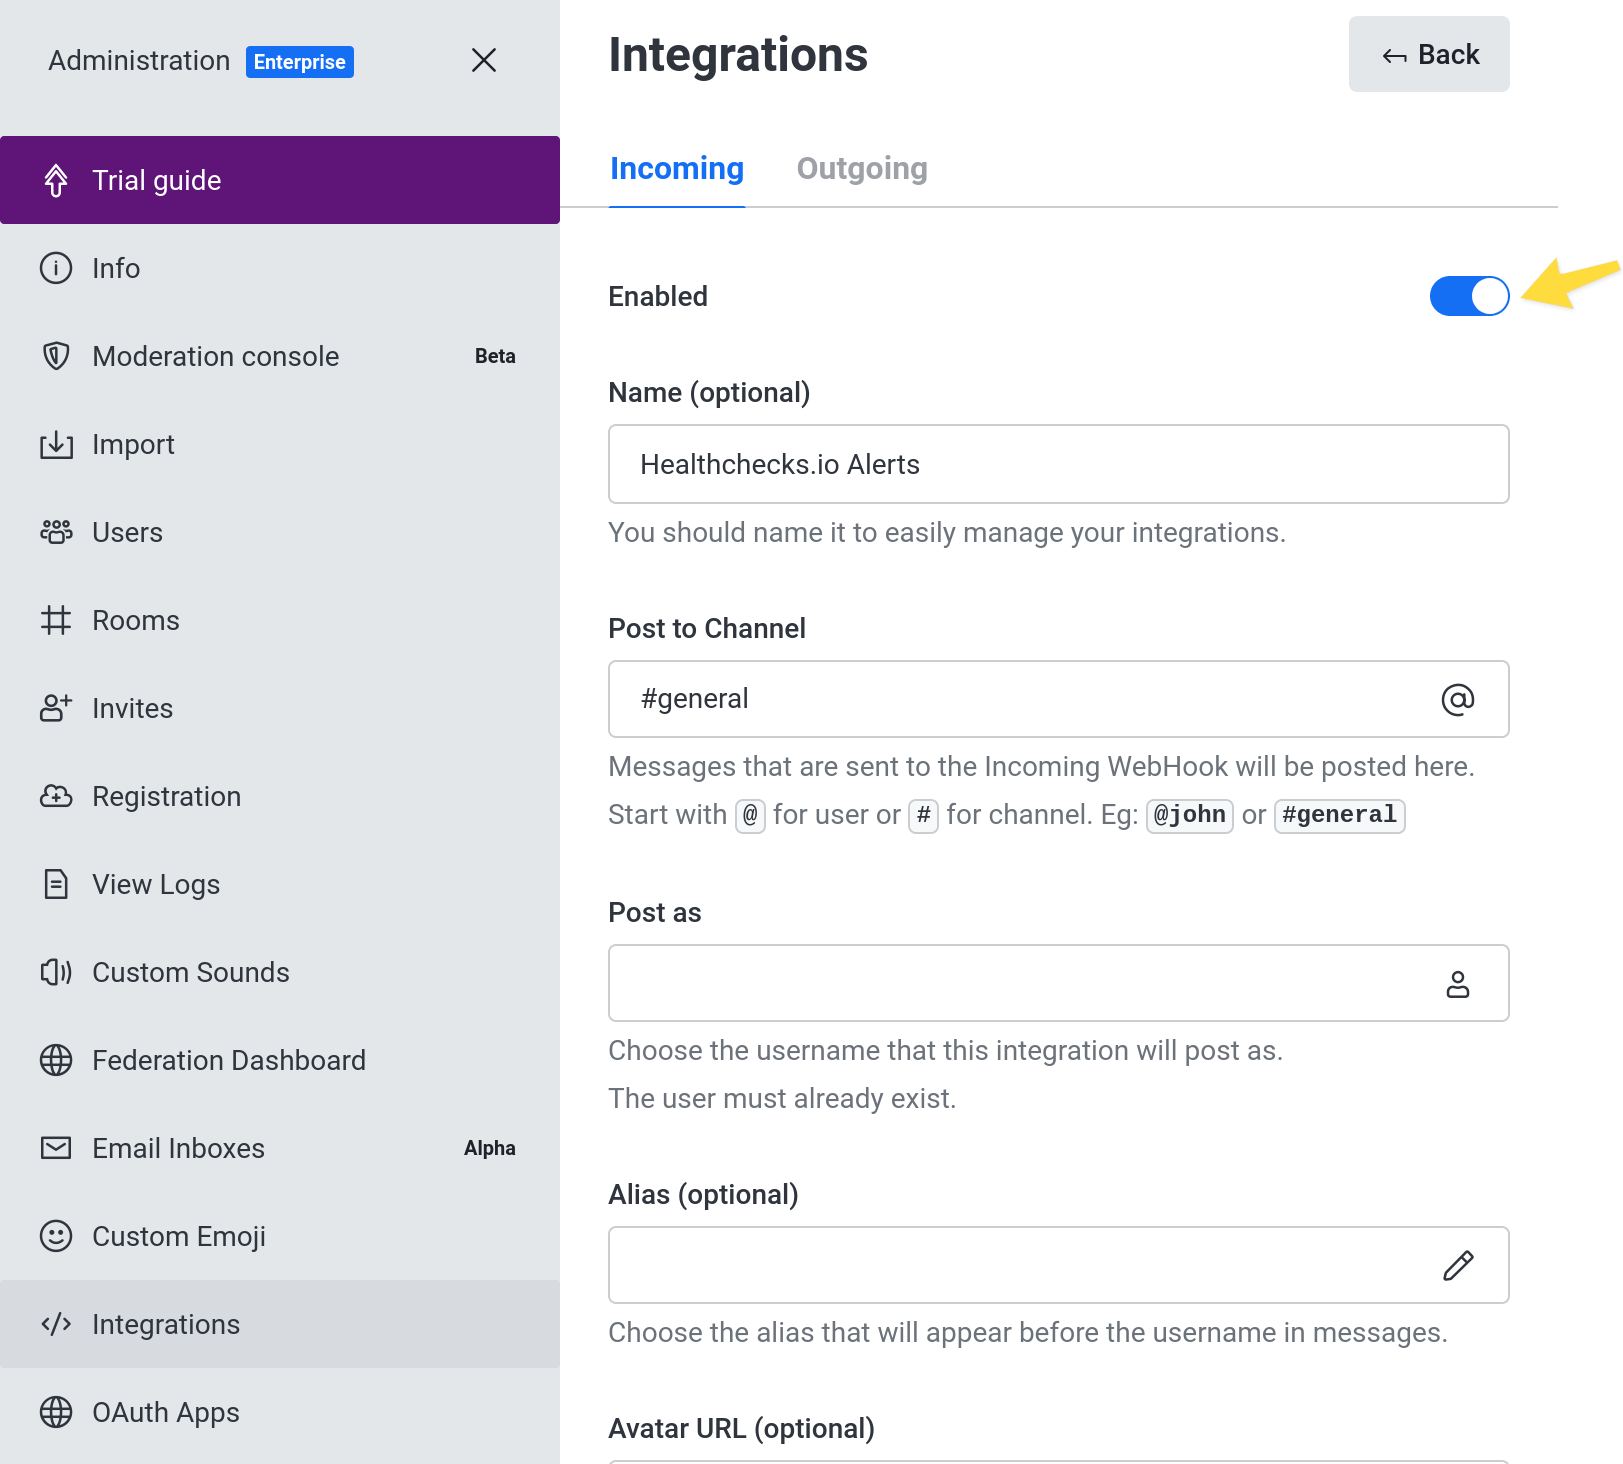Viewport: 1623px width, 1464px height.
Task: Select the Incoming tab
Action: pos(677,169)
